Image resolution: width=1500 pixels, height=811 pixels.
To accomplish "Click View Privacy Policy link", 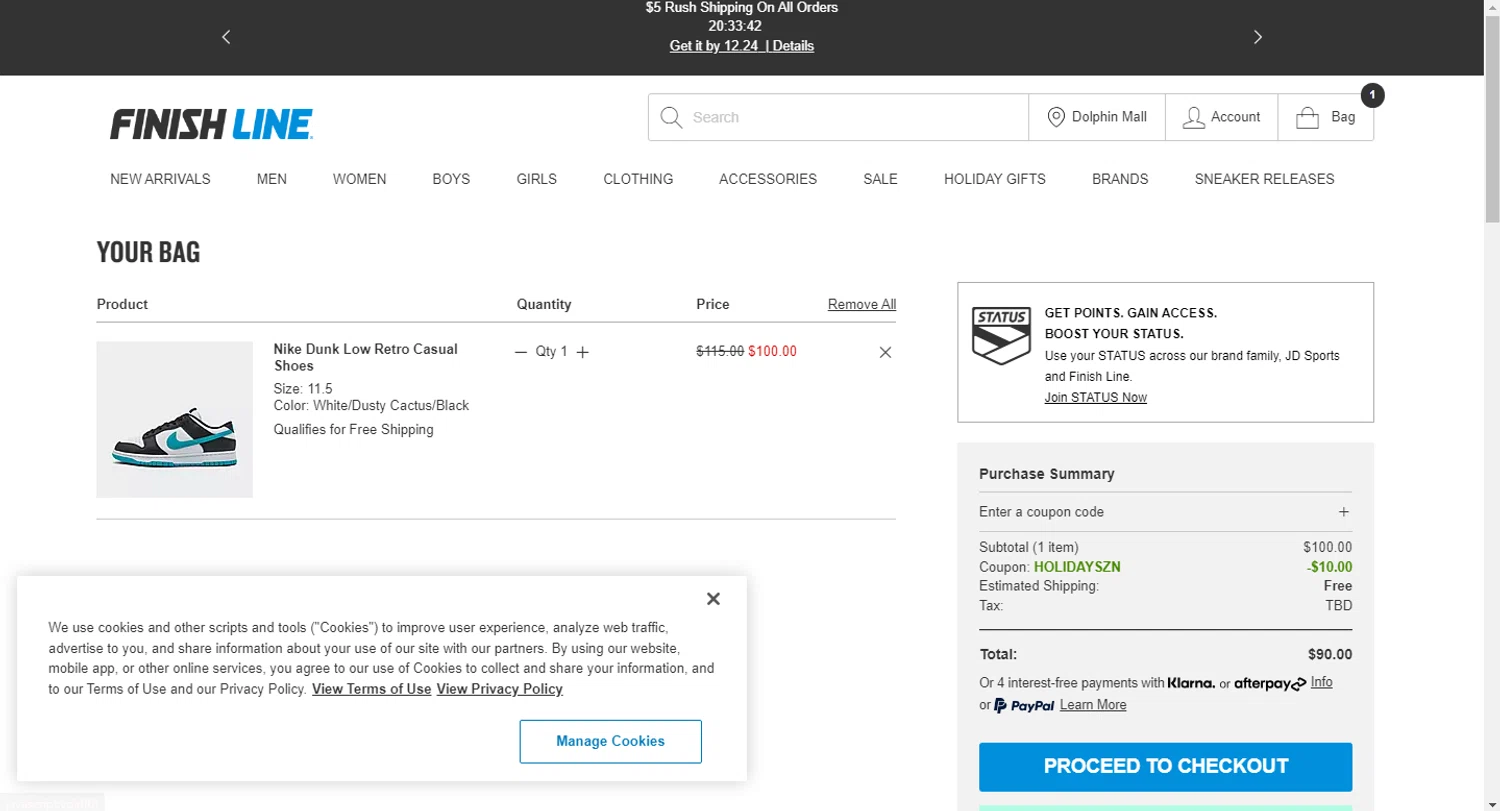I will [x=500, y=689].
